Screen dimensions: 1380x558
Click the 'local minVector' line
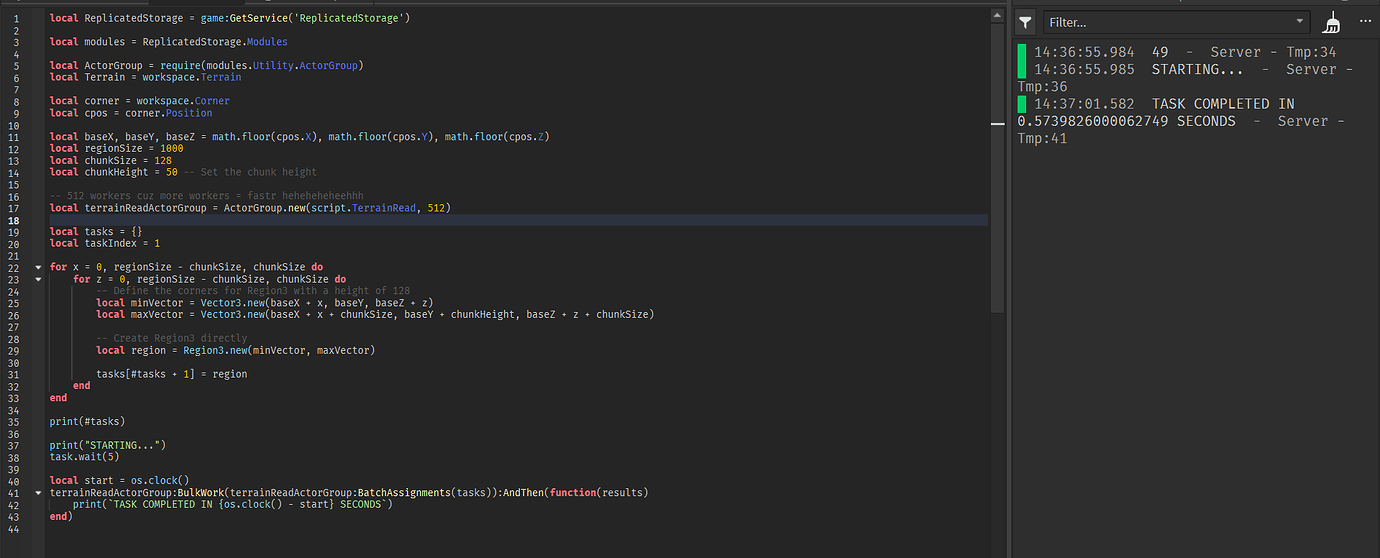(264, 302)
